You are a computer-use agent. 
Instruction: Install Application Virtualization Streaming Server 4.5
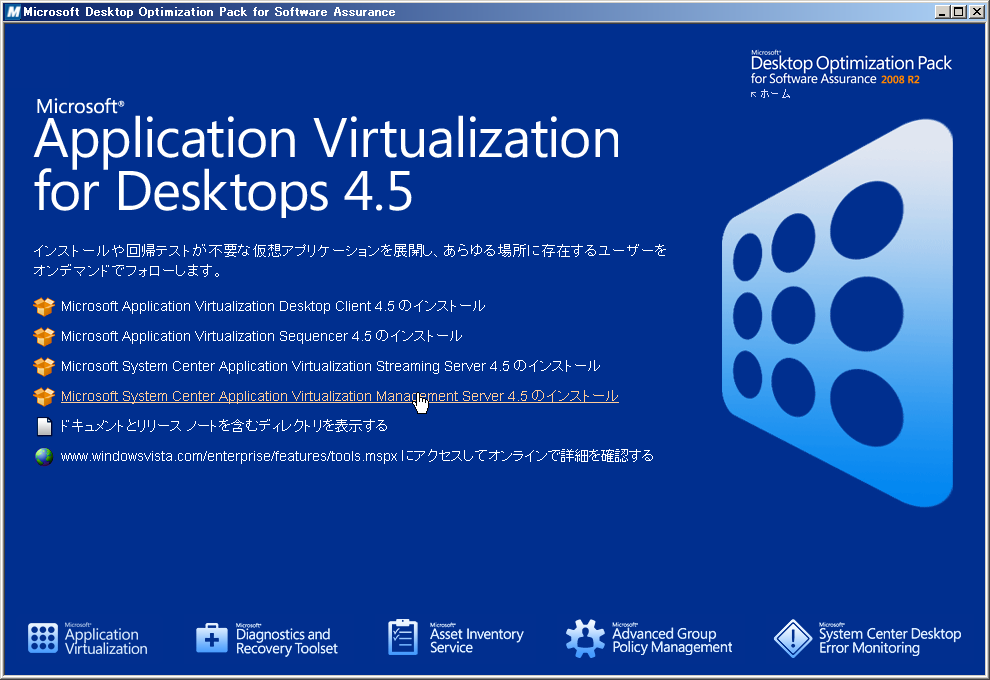pos(330,366)
